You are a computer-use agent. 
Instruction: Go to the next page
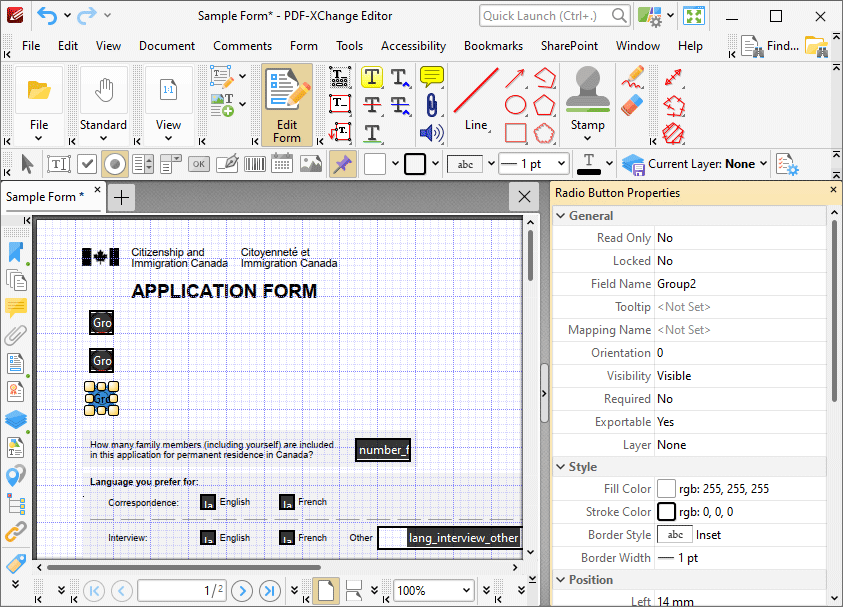[242, 591]
